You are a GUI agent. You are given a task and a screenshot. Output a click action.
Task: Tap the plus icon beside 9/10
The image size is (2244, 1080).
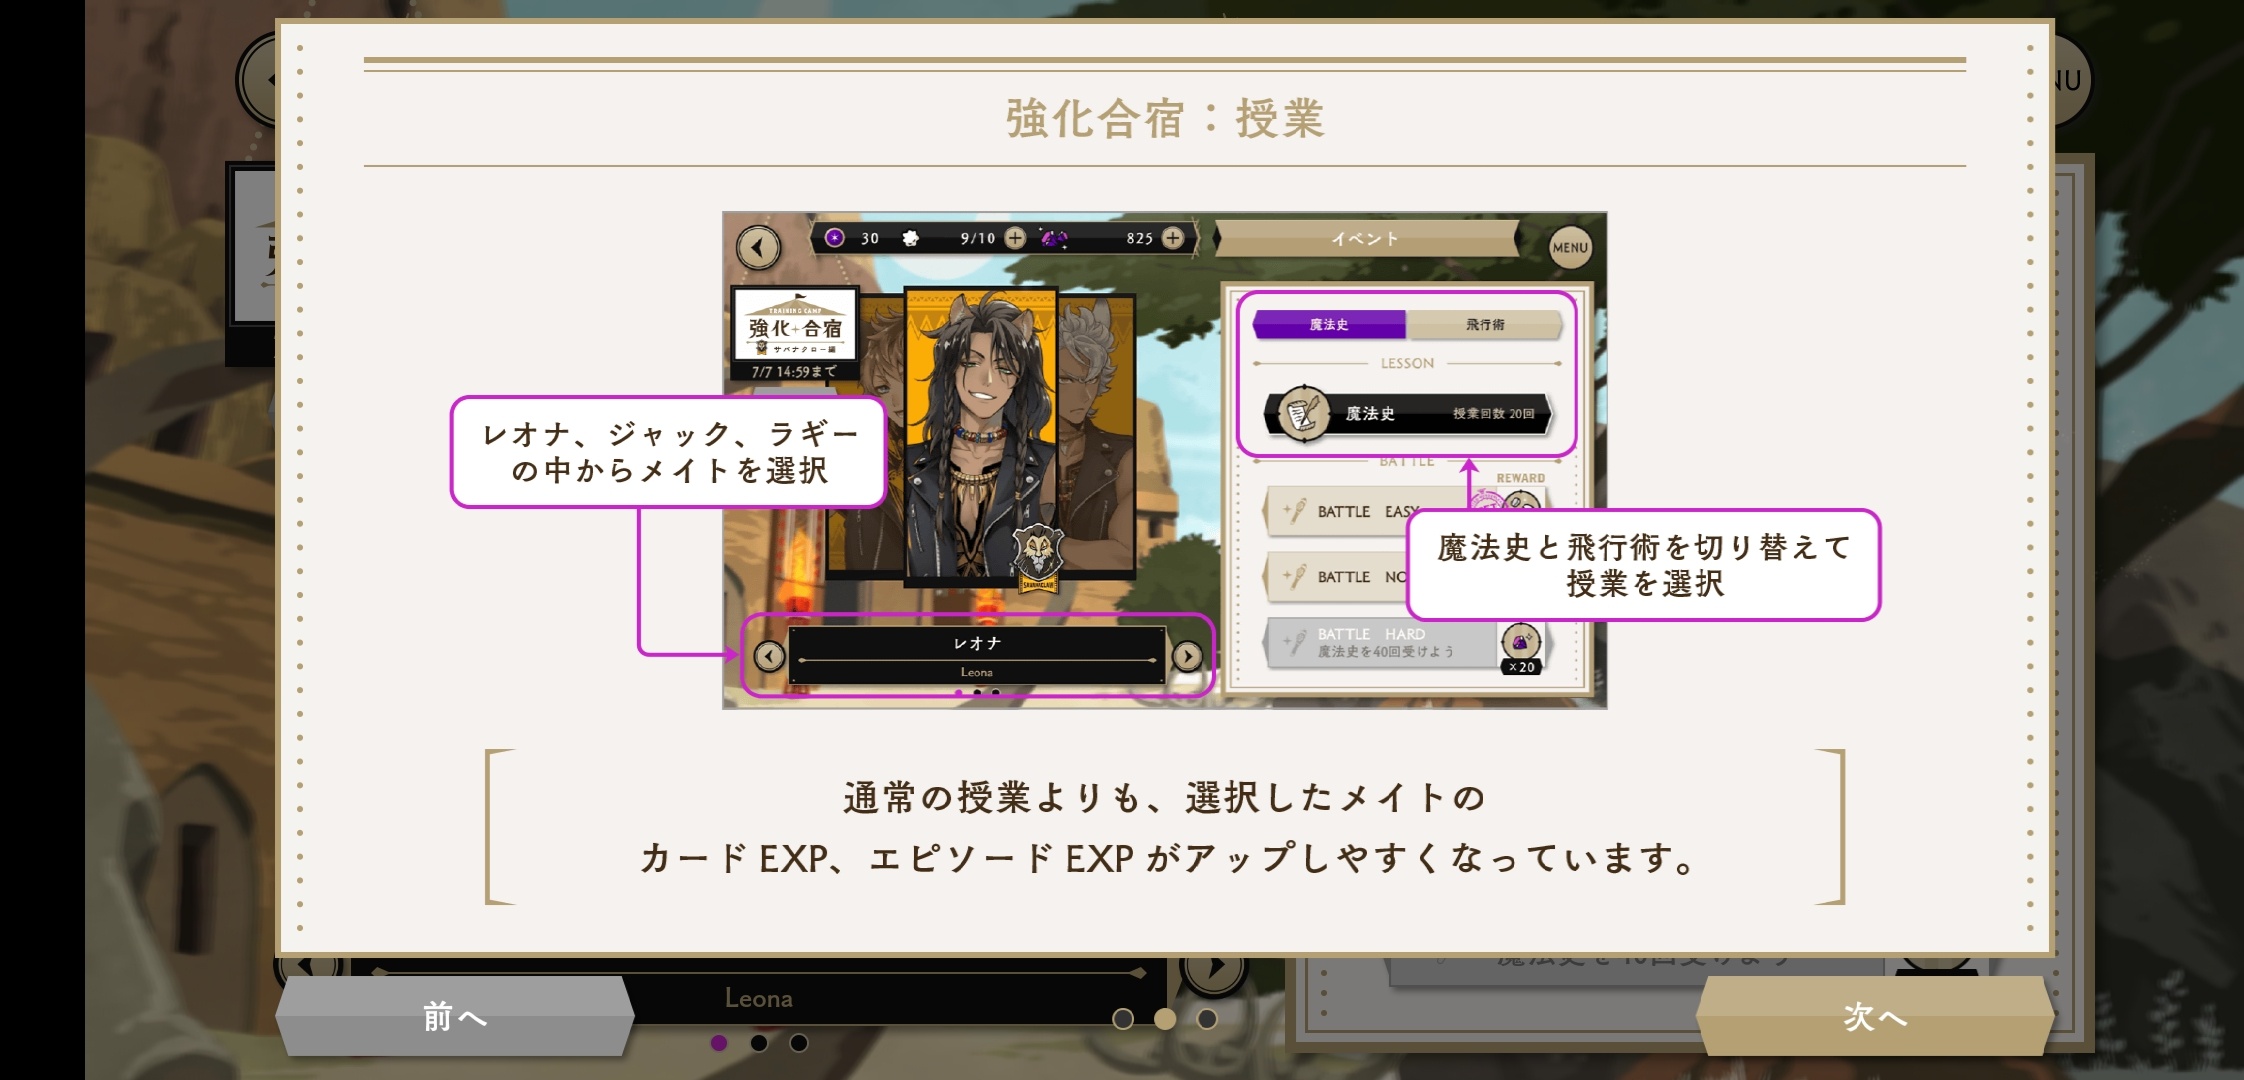click(x=1015, y=238)
